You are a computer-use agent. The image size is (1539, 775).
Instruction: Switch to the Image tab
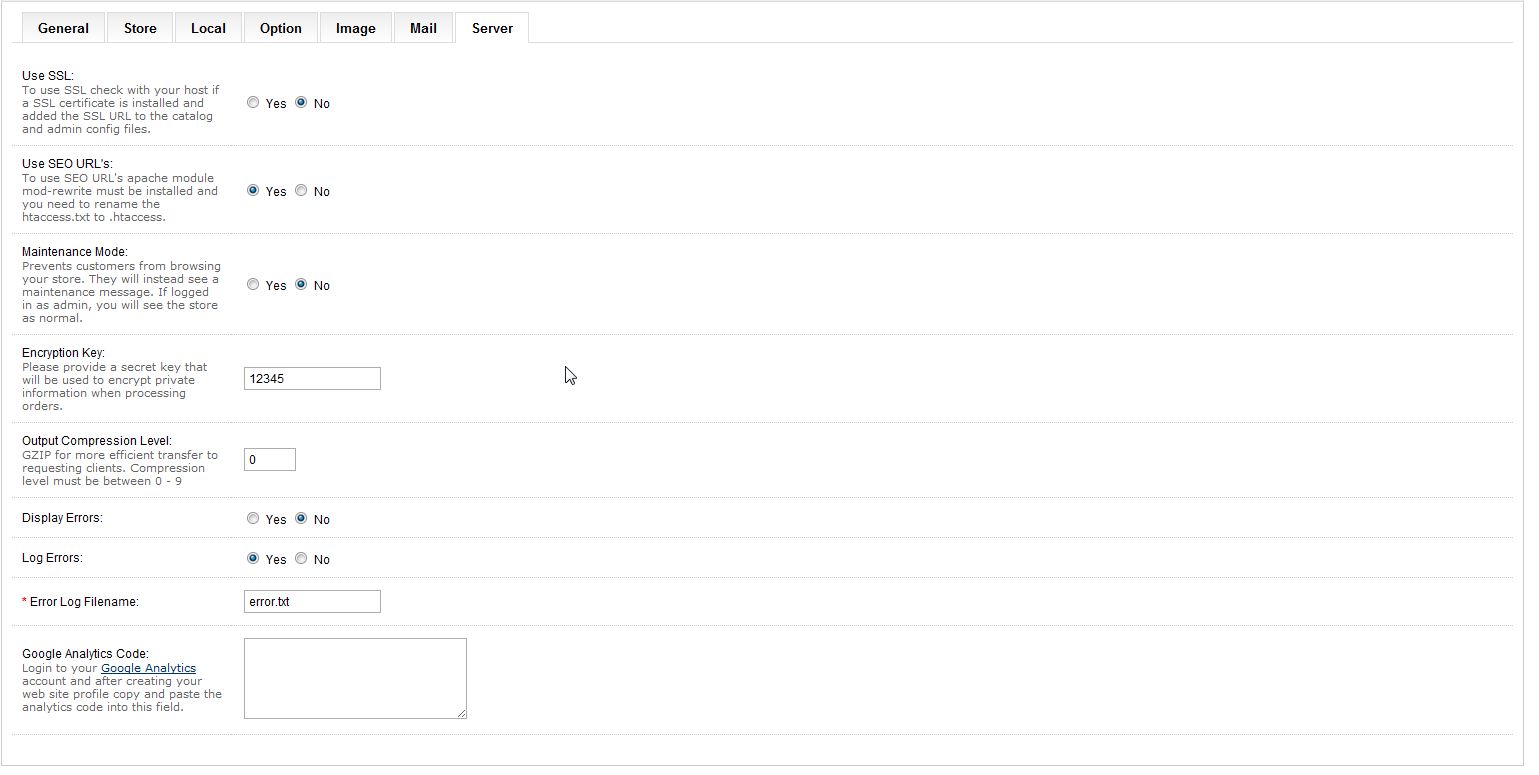point(355,28)
